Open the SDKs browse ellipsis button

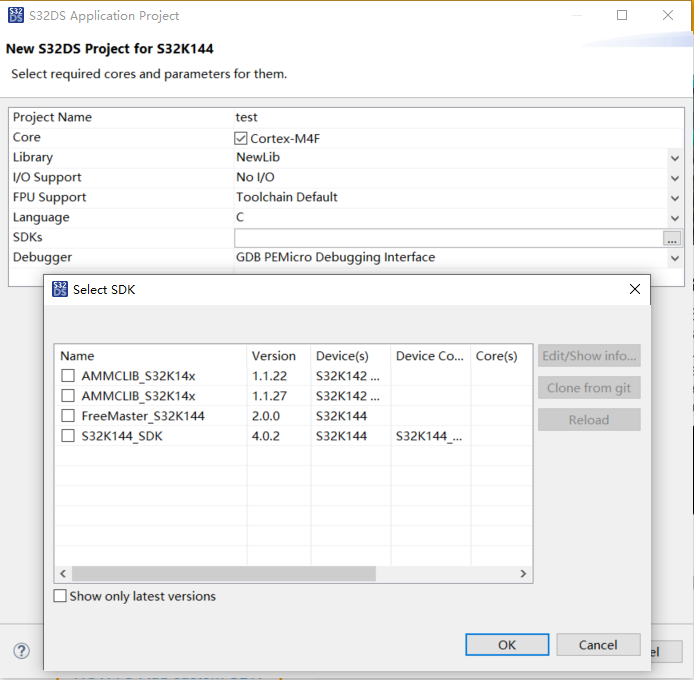click(x=672, y=238)
